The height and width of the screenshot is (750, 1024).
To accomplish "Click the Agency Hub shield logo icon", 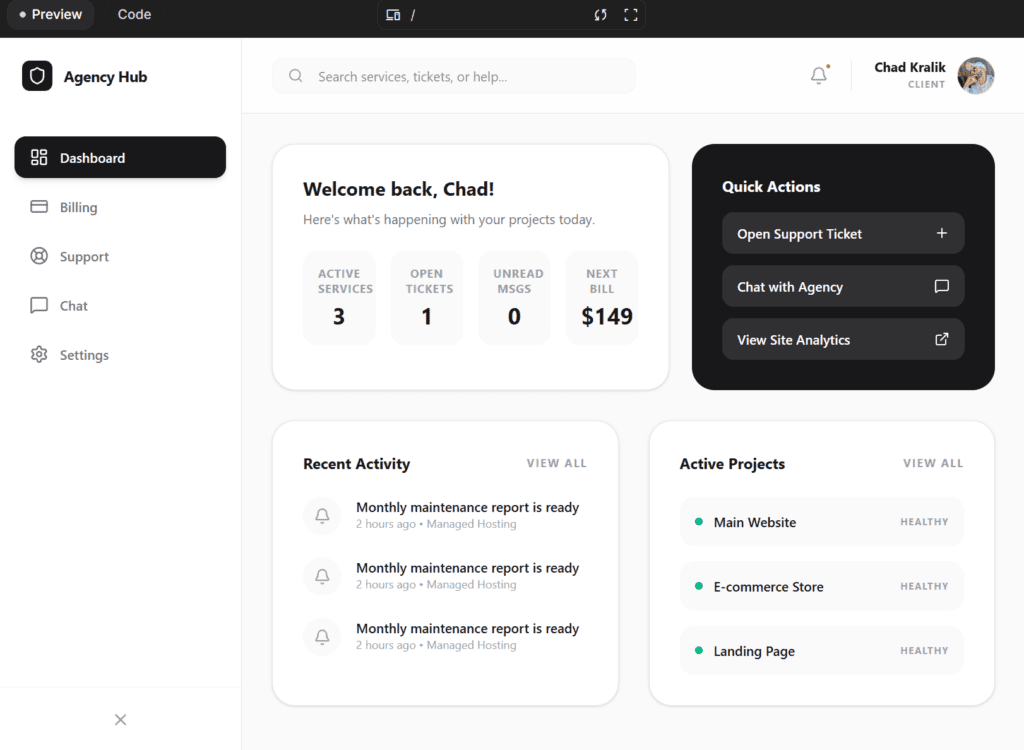I will point(36,76).
